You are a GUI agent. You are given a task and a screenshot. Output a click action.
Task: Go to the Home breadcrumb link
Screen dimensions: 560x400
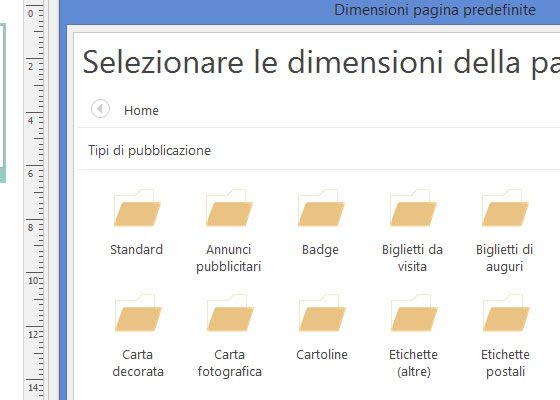click(x=141, y=111)
